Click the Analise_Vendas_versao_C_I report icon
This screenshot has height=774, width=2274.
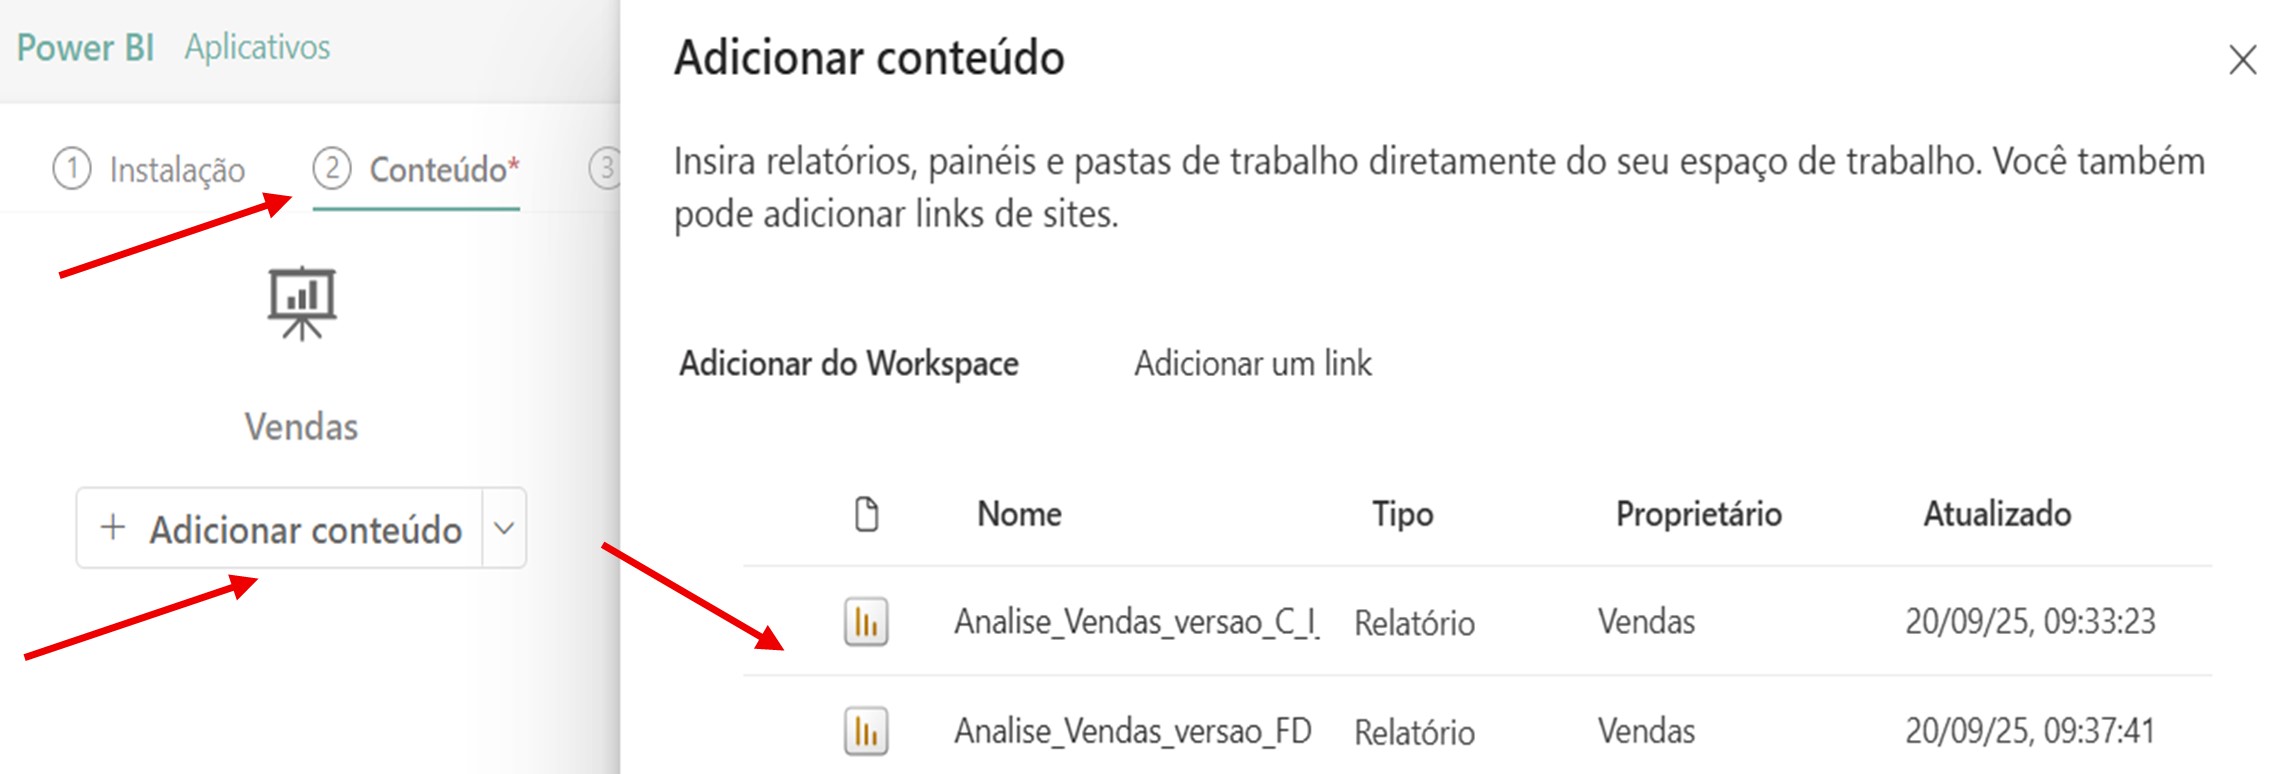[866, 622]
